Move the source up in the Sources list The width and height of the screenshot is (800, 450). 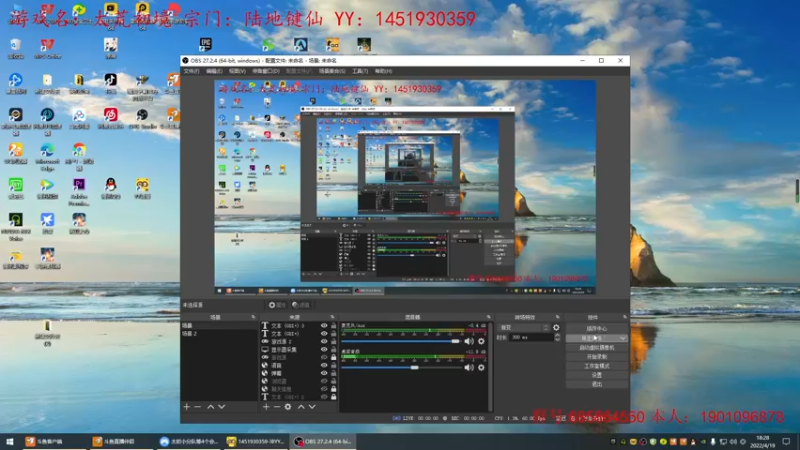point(301,407)
